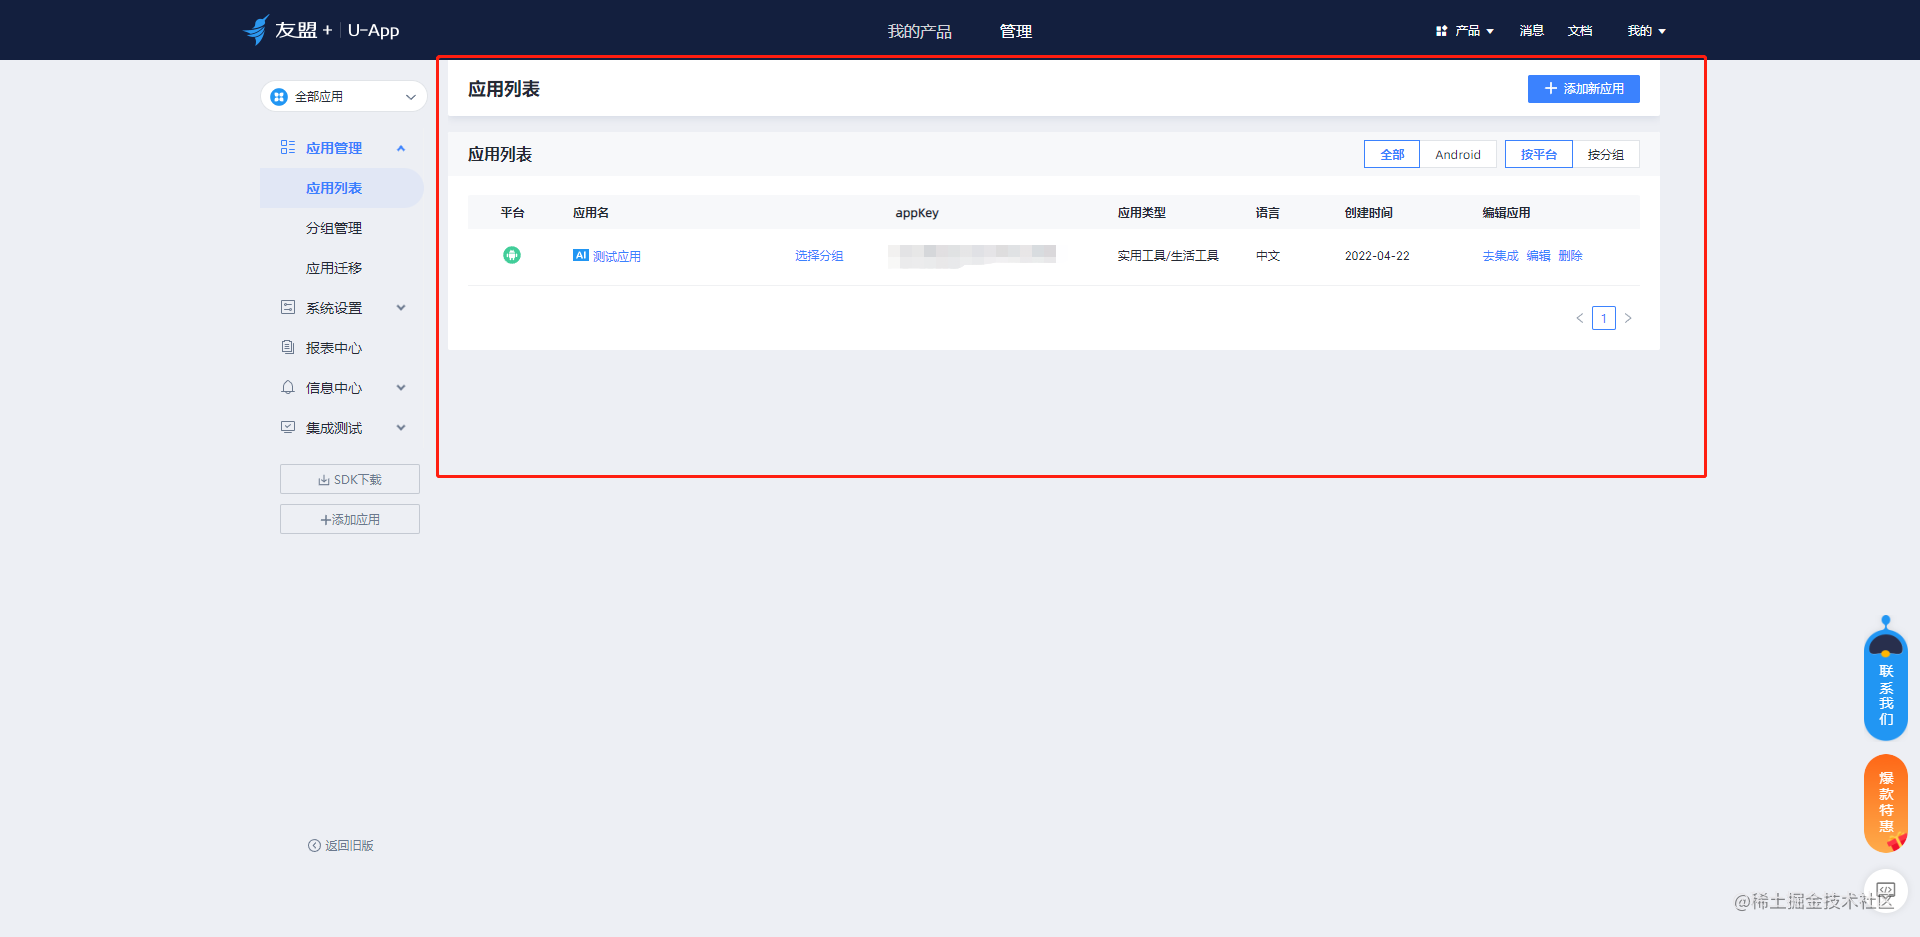
Task: Click the +添加应用 sidebar button
Action: (x=350, y=519)
